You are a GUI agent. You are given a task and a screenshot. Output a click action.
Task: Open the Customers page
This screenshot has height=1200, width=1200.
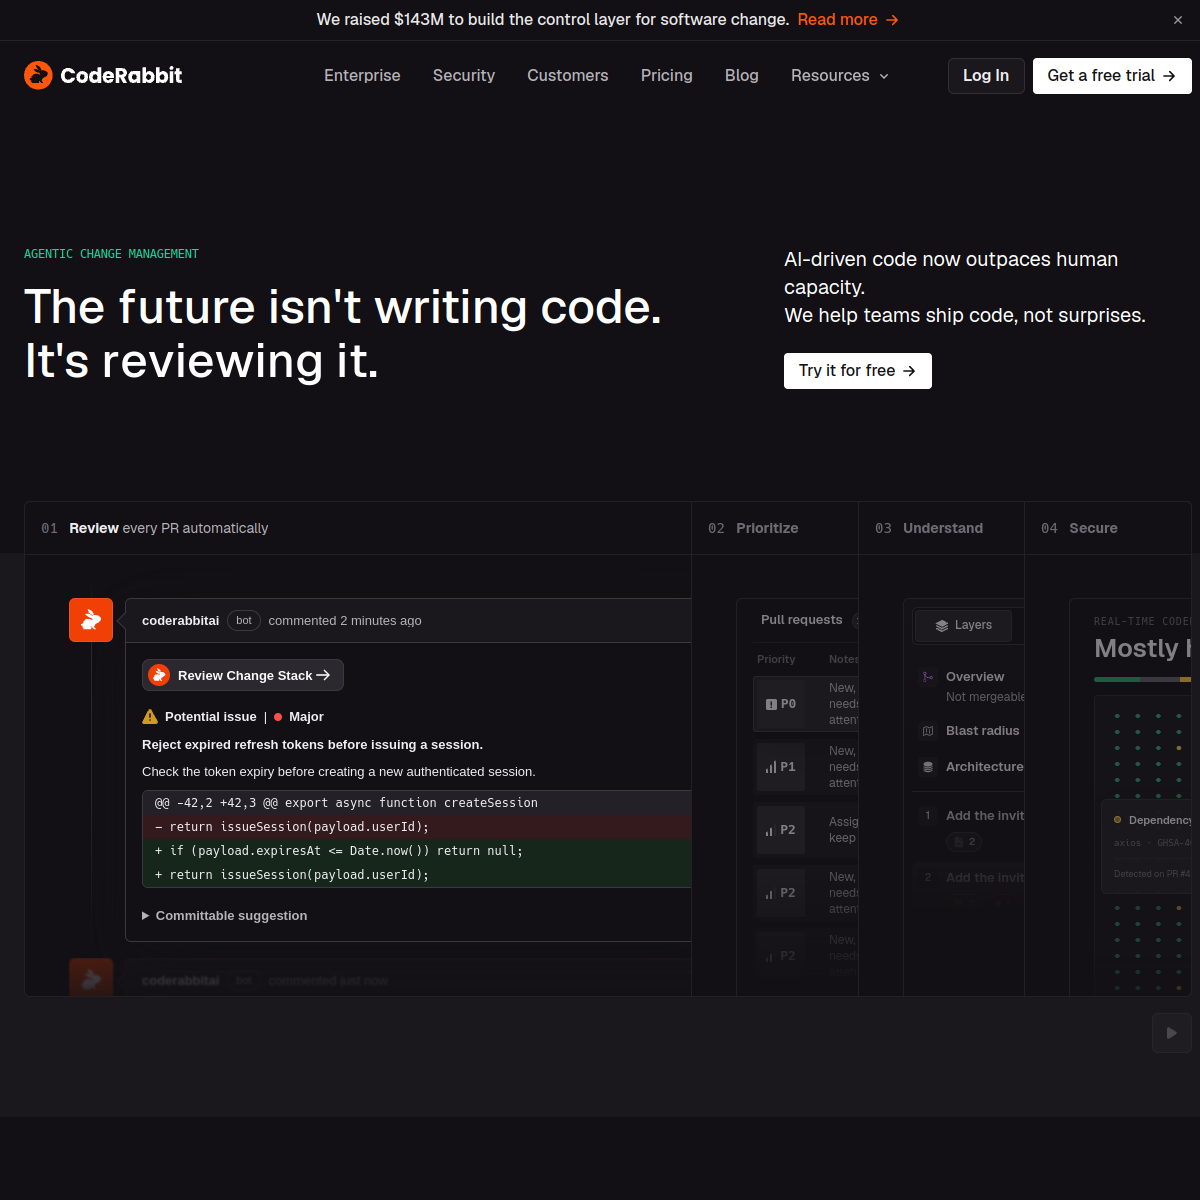click(x=568, y=76)
